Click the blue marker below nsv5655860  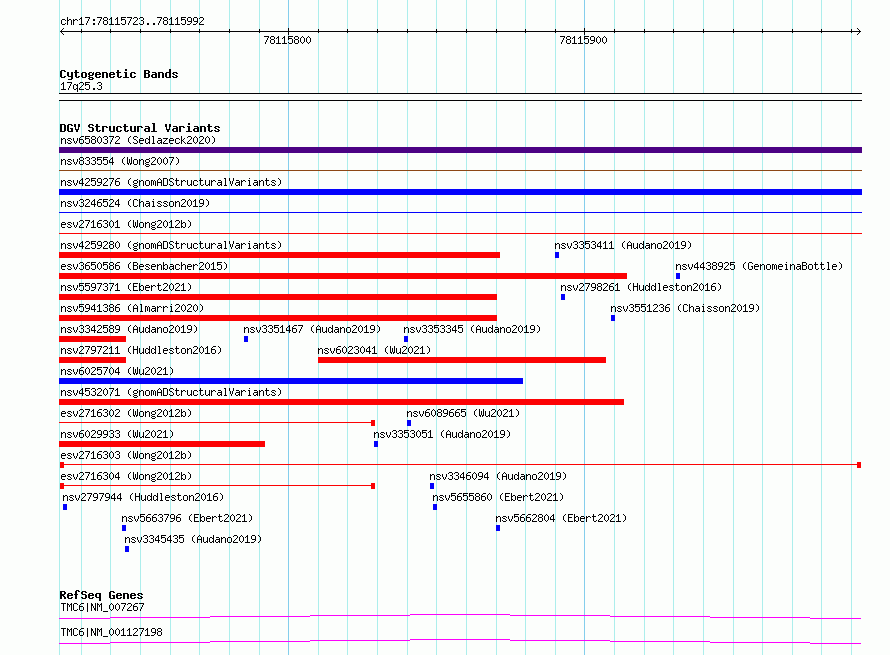coord(435,507)
